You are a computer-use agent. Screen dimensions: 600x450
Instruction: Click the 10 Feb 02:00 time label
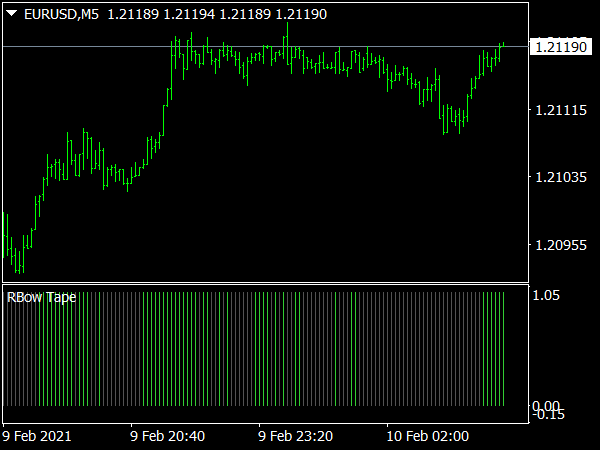pos(427,436)
